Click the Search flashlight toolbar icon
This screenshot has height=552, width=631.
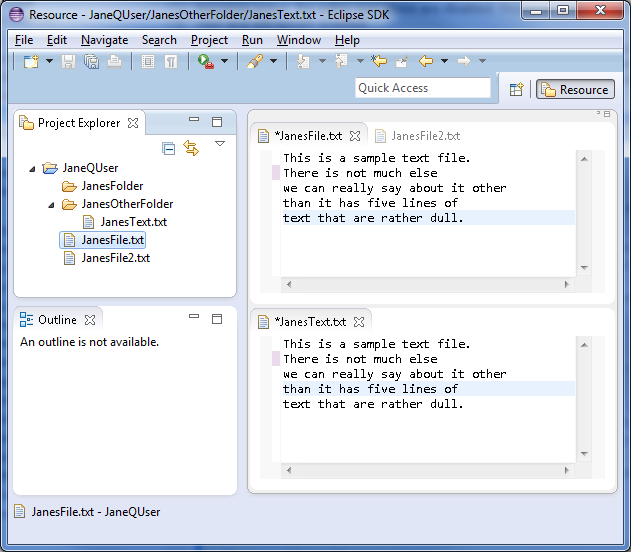pos(255,61)
